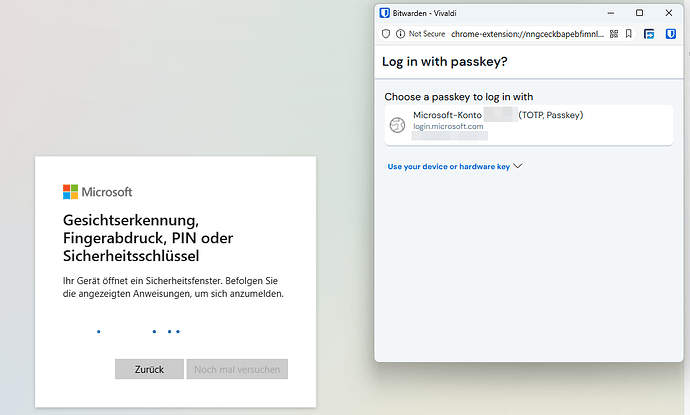Click the login.microsoft.com text

coord(448,126)
